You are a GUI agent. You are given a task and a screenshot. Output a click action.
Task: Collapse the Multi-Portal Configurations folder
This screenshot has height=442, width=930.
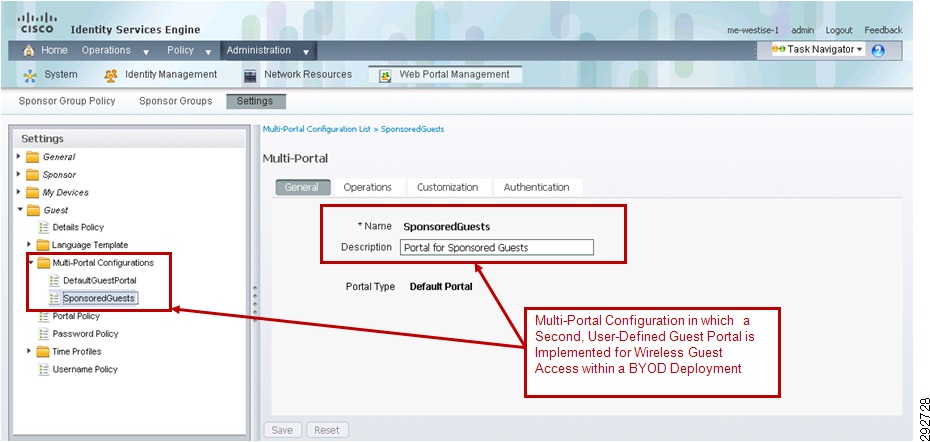[30, 262]
